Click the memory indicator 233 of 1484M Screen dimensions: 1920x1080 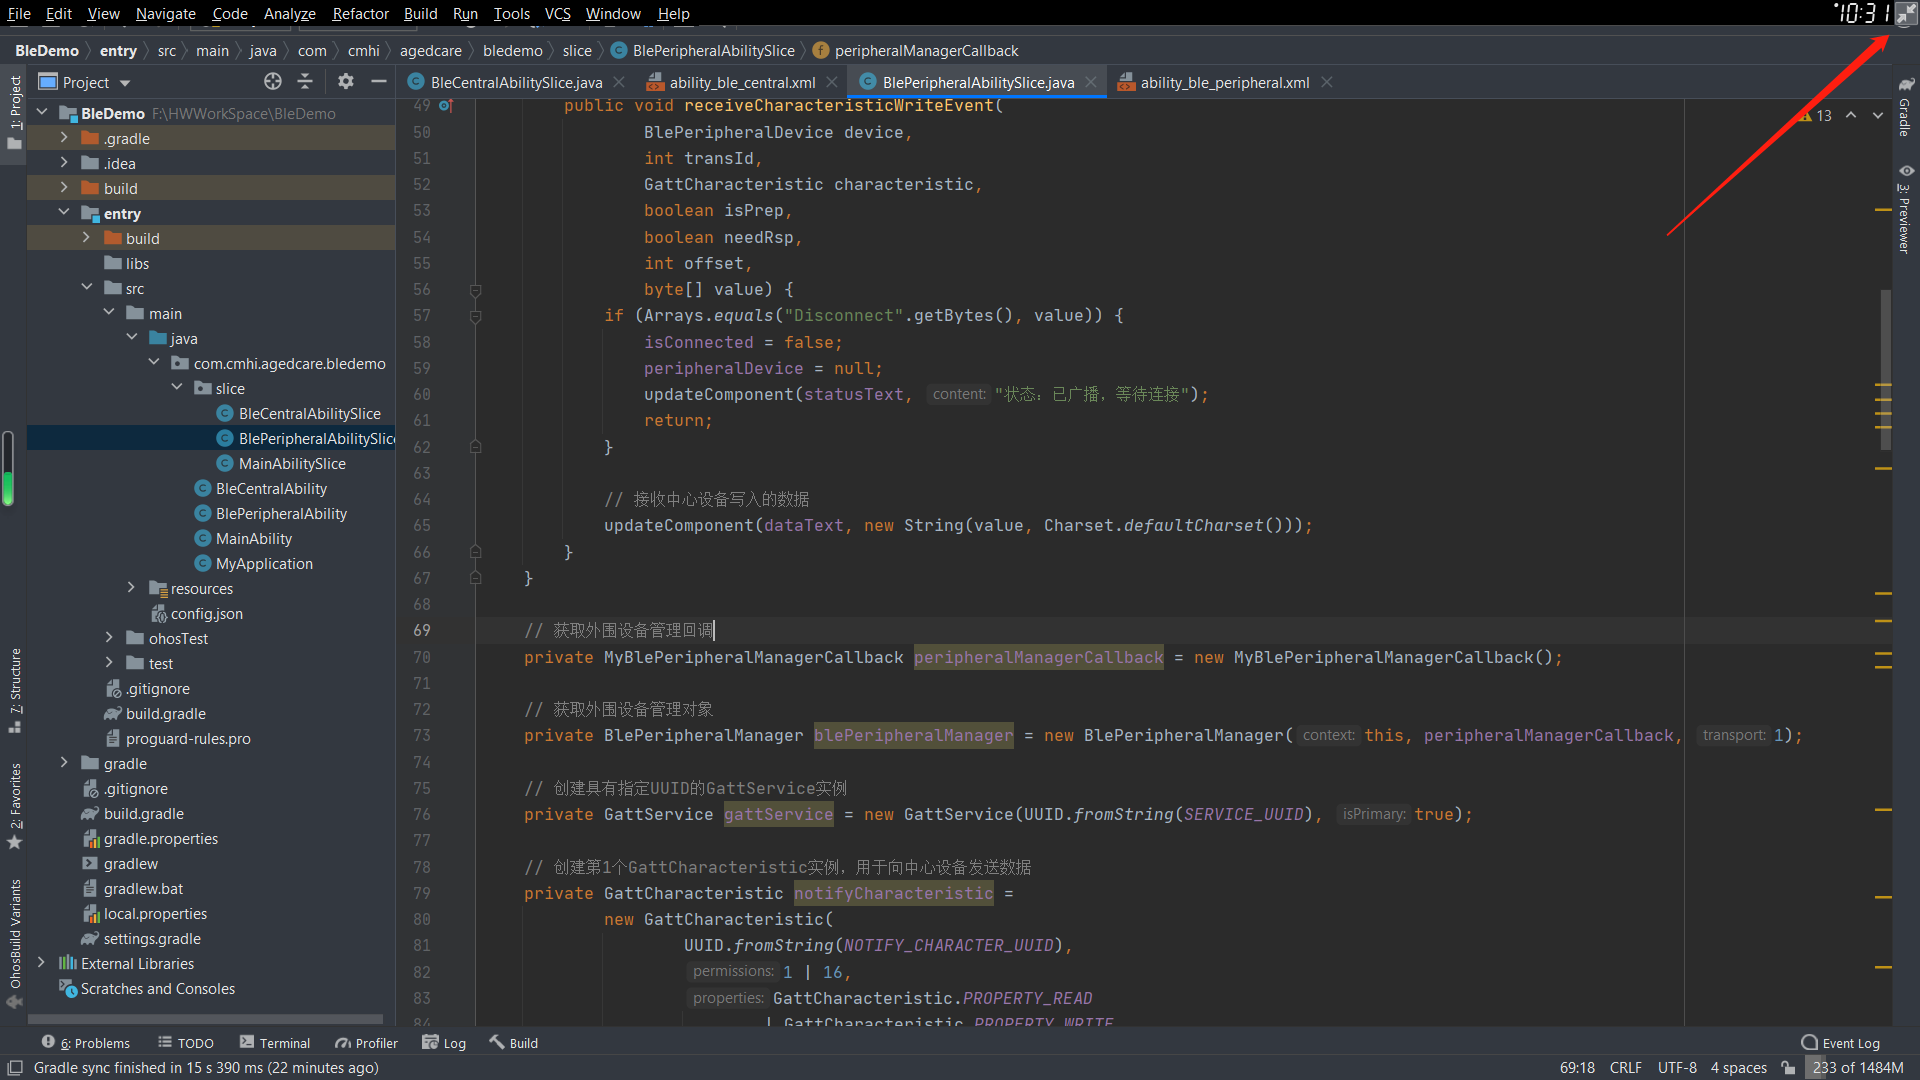[1857, 1068]
